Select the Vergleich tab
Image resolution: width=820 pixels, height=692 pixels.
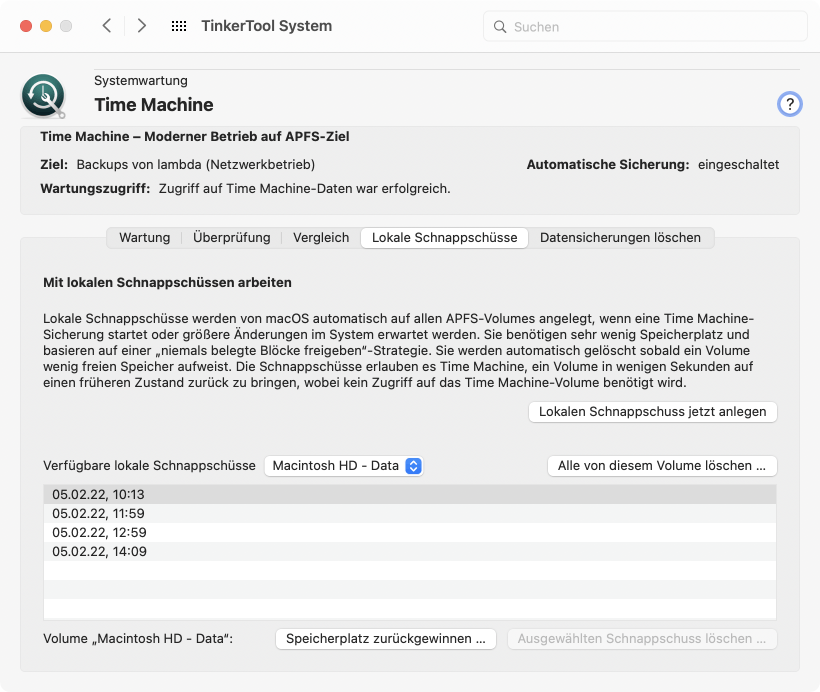coord(321,237)
